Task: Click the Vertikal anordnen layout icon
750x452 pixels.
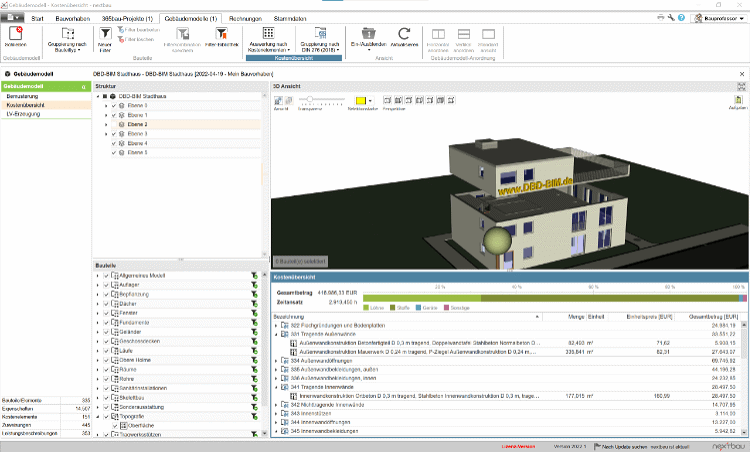Action: pyautogui.click(x=463, y=34)
